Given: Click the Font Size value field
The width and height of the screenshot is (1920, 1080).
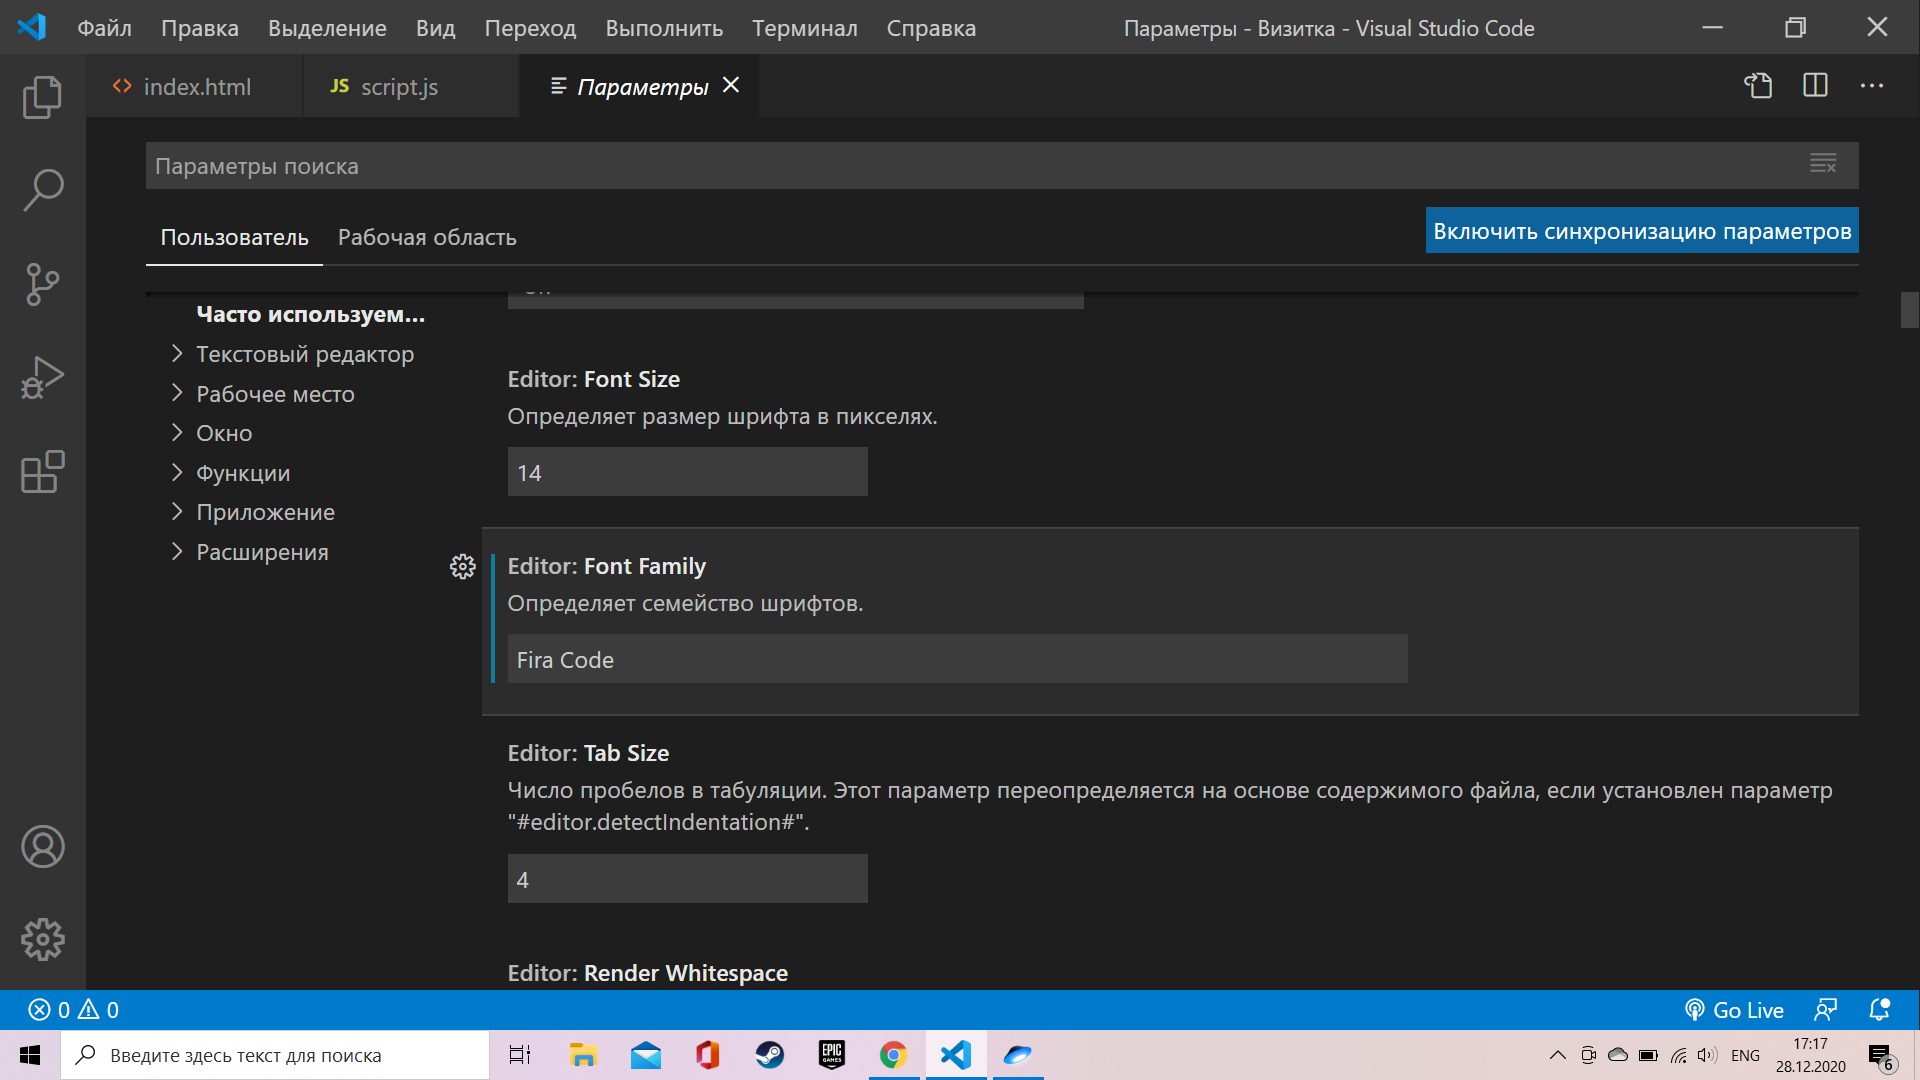Looking at the screenshot, I should [687, 472].
